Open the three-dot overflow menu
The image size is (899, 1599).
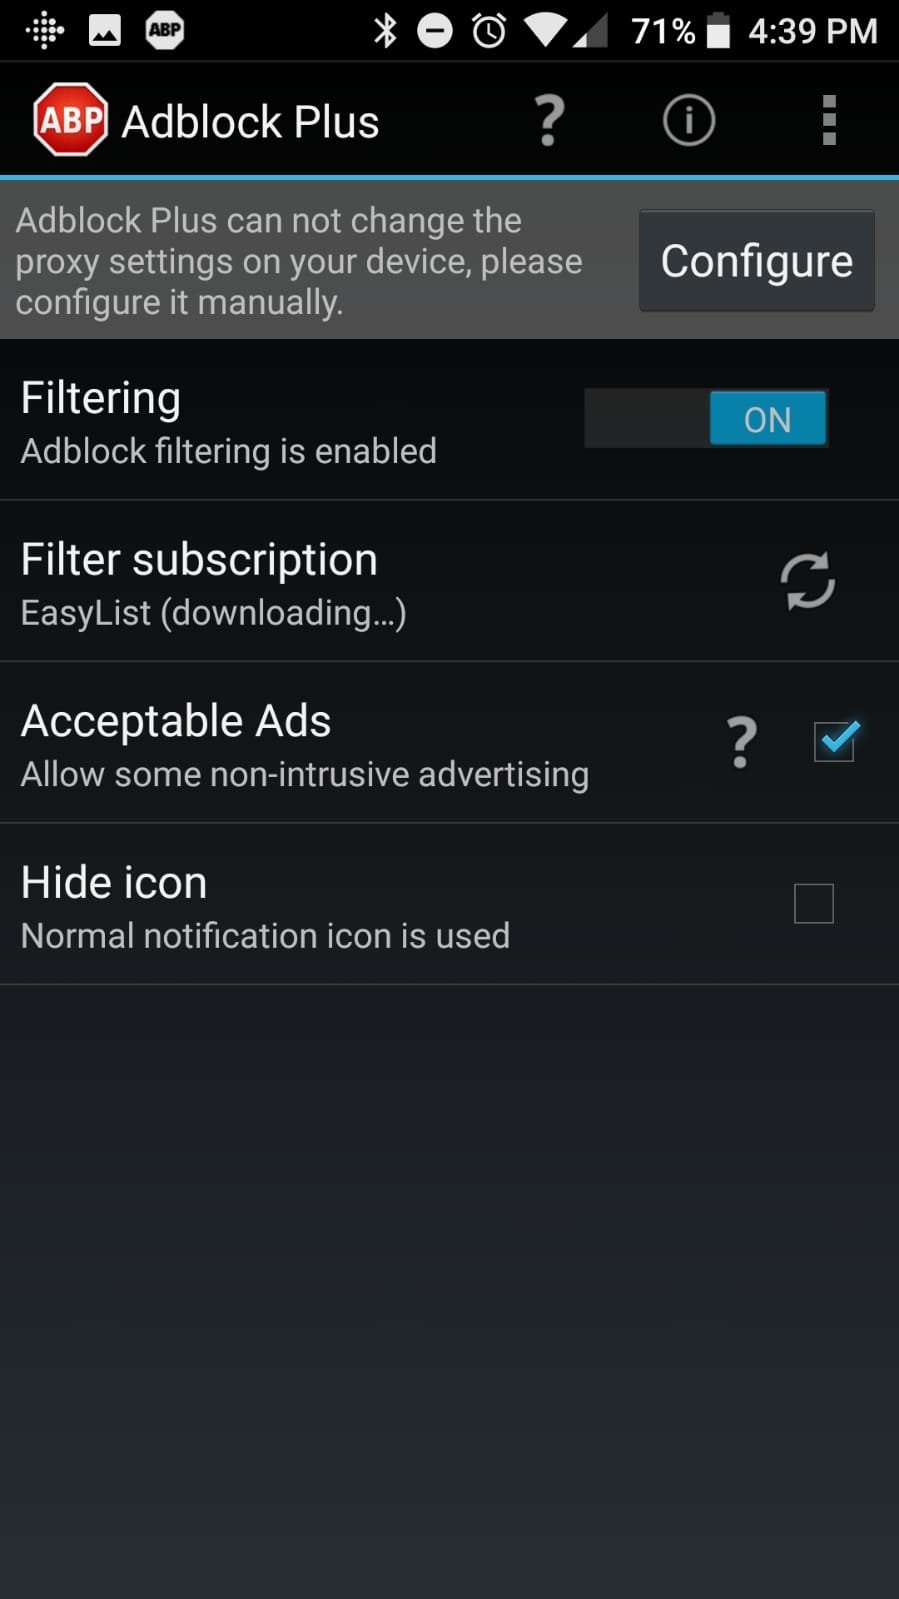click(x=829, y=121)
